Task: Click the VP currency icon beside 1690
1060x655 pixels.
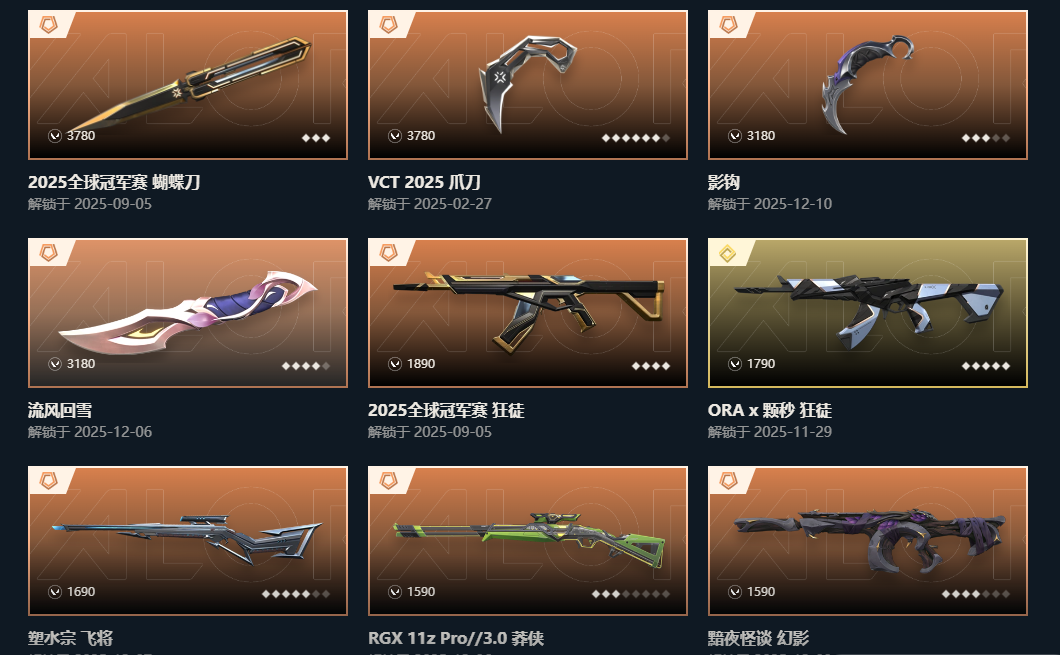Action: (55, 591)
